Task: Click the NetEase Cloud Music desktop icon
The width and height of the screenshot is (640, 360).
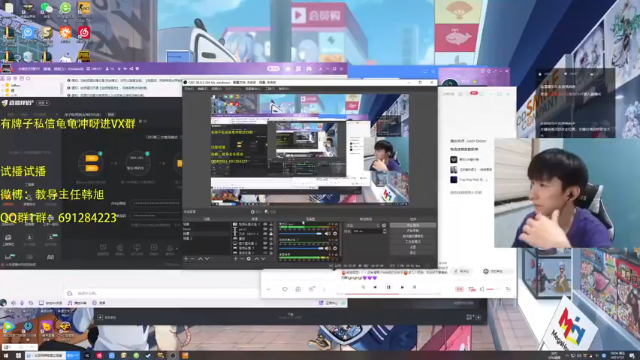Action: tap(84, 33)
